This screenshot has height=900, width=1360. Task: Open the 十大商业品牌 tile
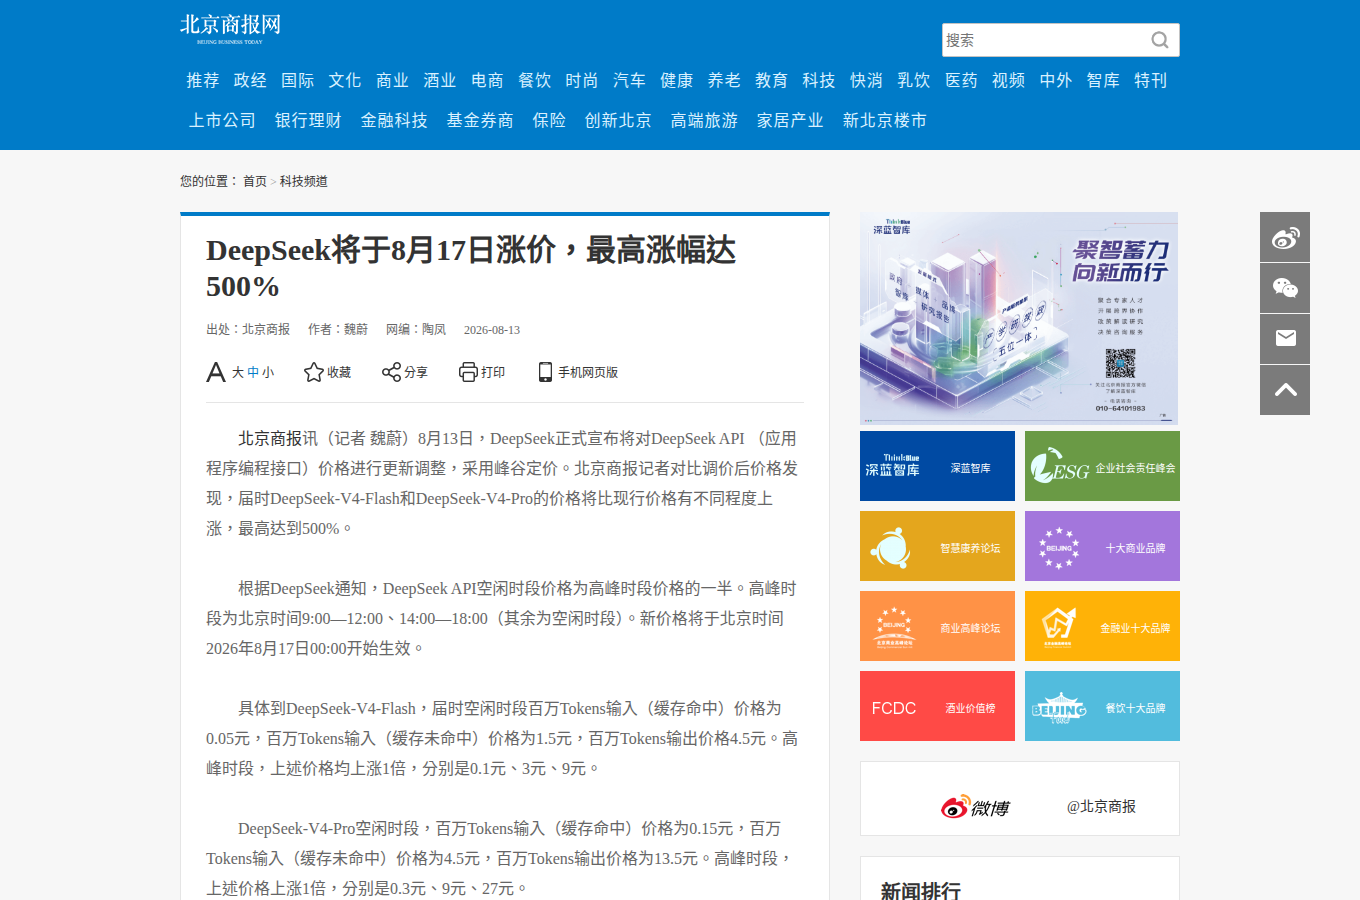point(1102,546)
